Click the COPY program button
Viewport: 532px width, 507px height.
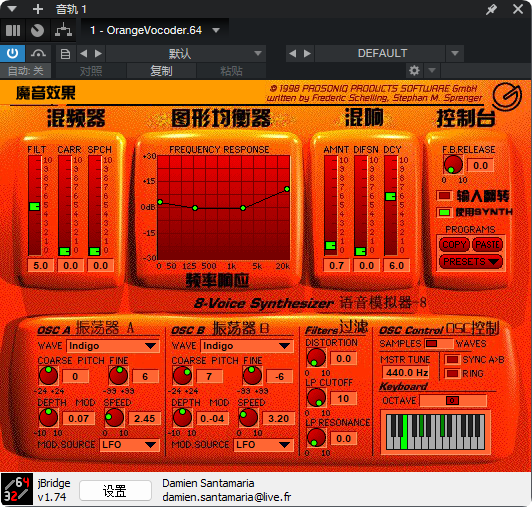pyautogui.click(x=454, y=245)
